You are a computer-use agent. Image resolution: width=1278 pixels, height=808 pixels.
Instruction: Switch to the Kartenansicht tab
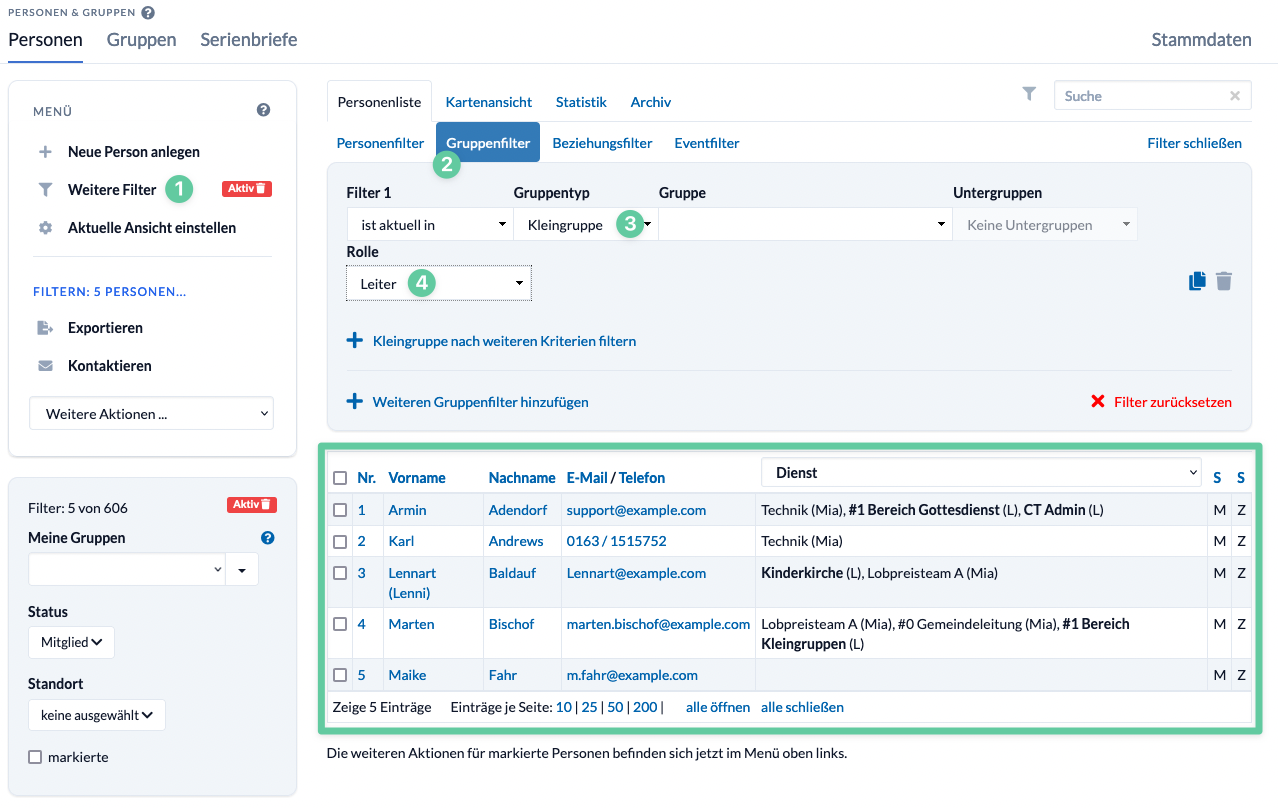(489, 102)
